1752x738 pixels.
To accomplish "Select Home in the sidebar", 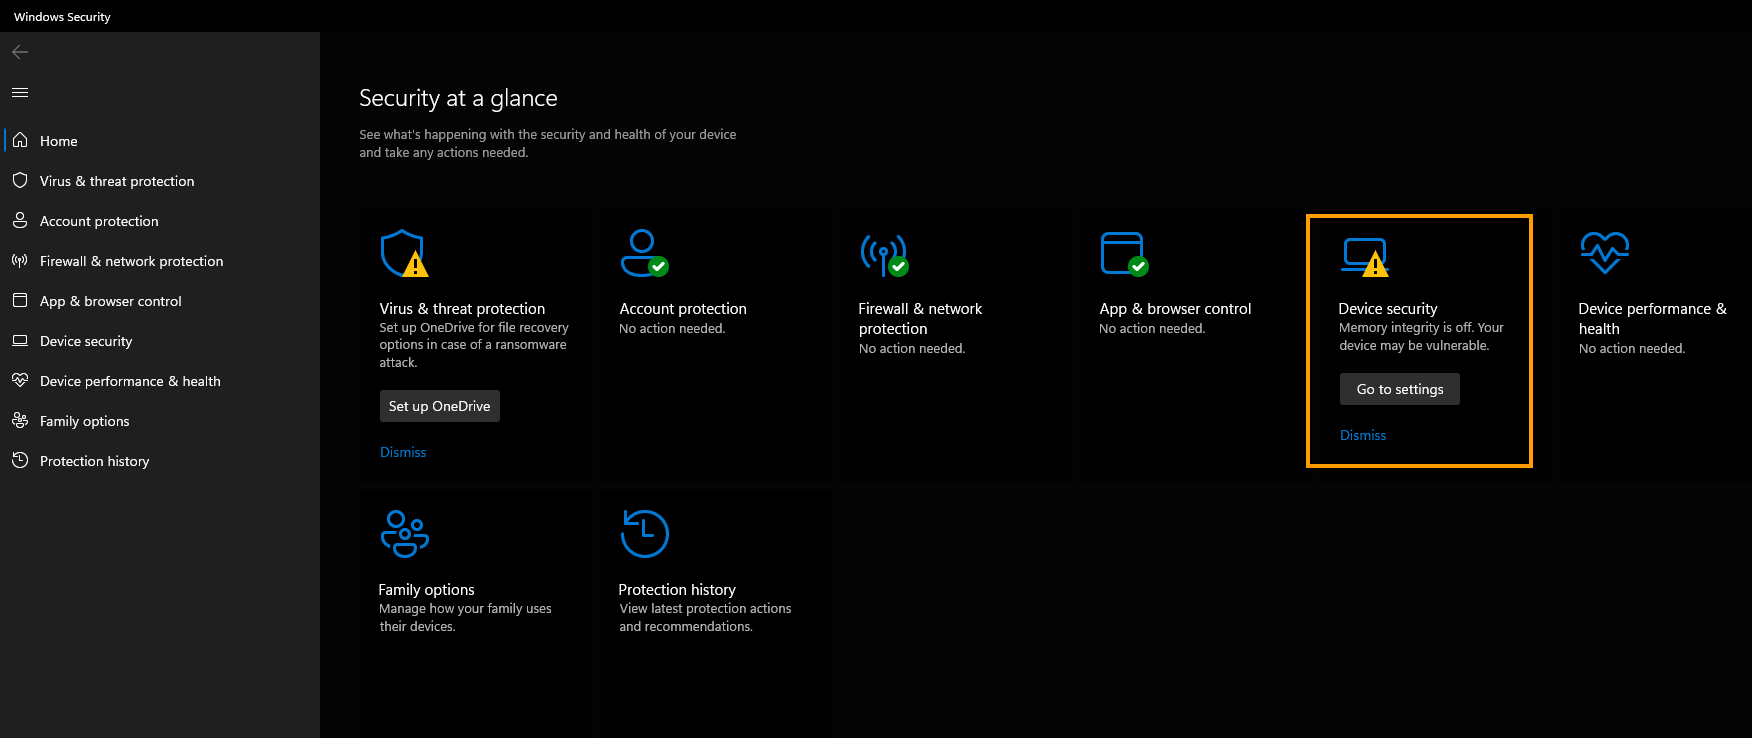I will click(160, 141).
